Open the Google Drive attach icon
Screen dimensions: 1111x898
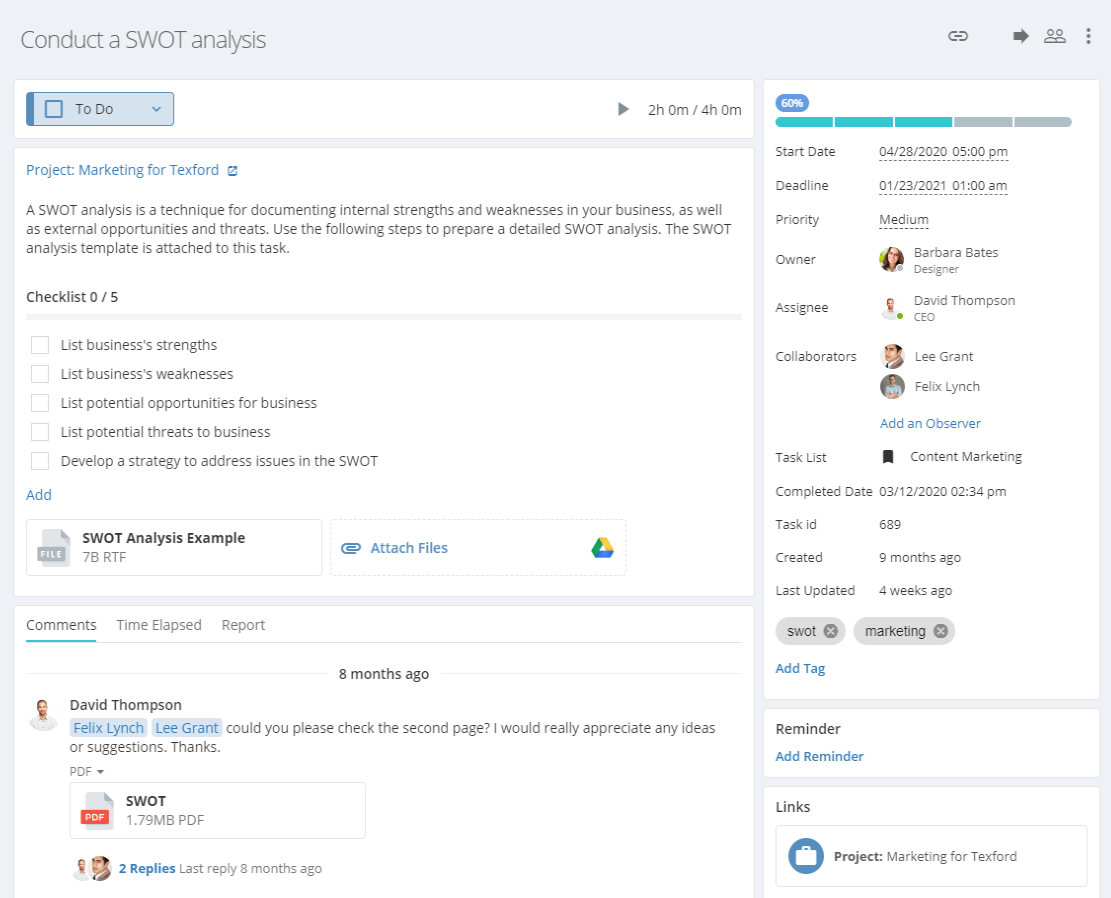pos(602,548)
